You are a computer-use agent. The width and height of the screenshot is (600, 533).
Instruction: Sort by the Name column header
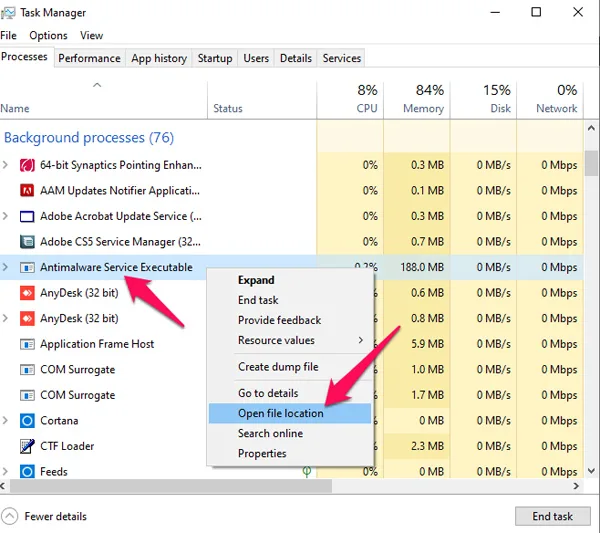[103, 99]
